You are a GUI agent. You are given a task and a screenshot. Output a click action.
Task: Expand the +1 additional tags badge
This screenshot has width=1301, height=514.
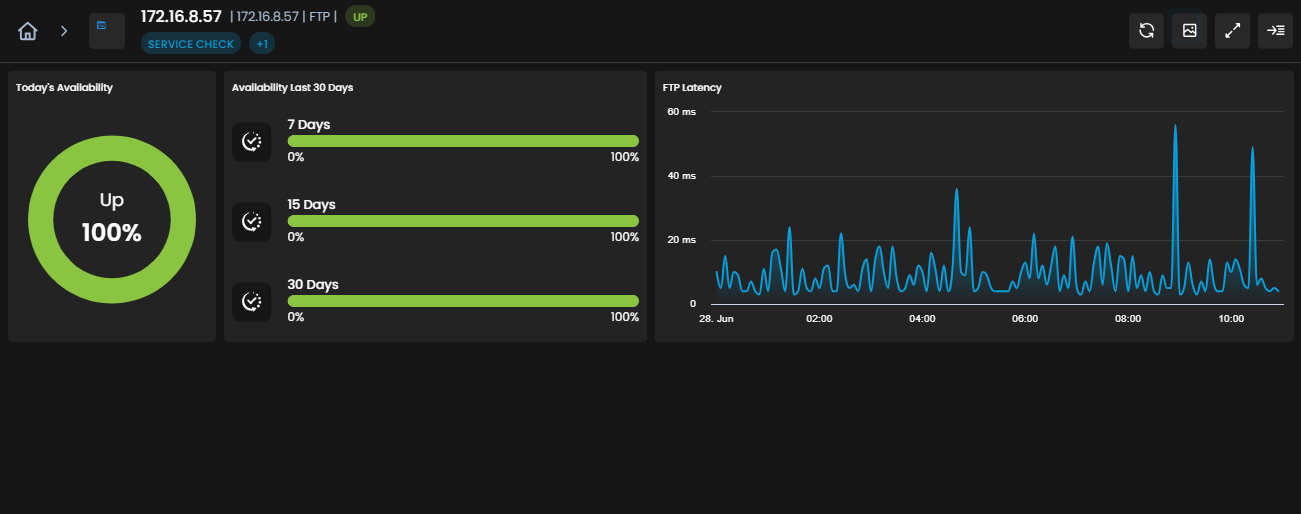(x=262, y=44)
